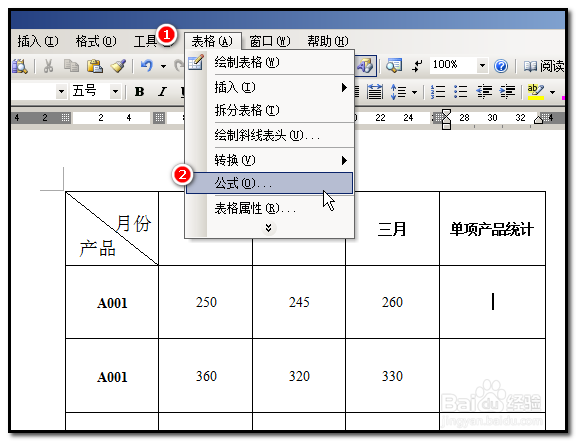Click the 表格(A) menu title
Viewport: 576px width, 441px height.
(x=212, y=41)
